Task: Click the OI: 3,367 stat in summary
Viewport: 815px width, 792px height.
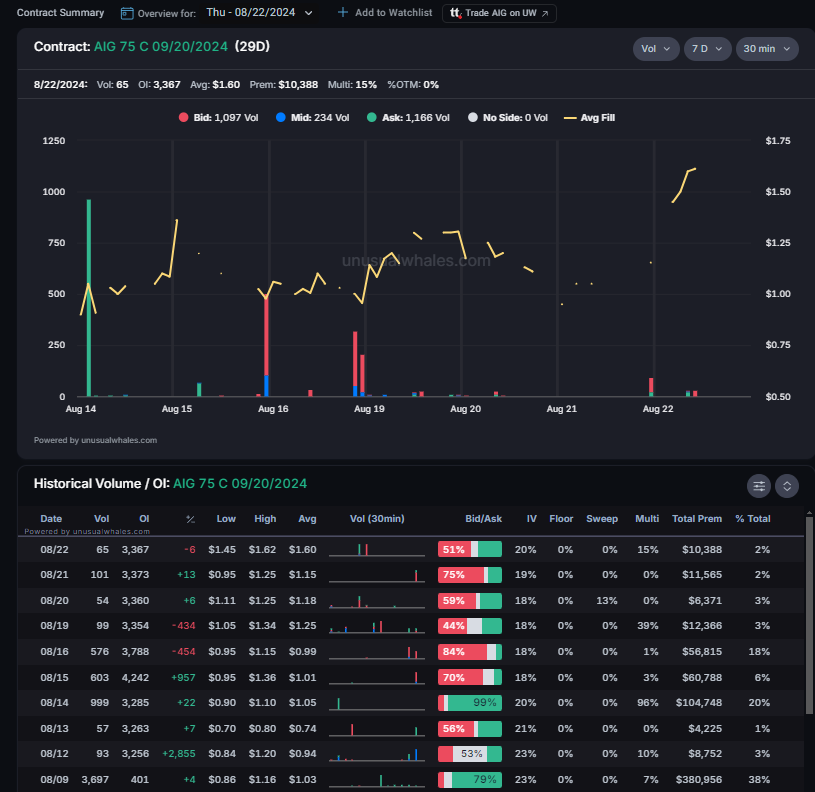Action: 159,85
